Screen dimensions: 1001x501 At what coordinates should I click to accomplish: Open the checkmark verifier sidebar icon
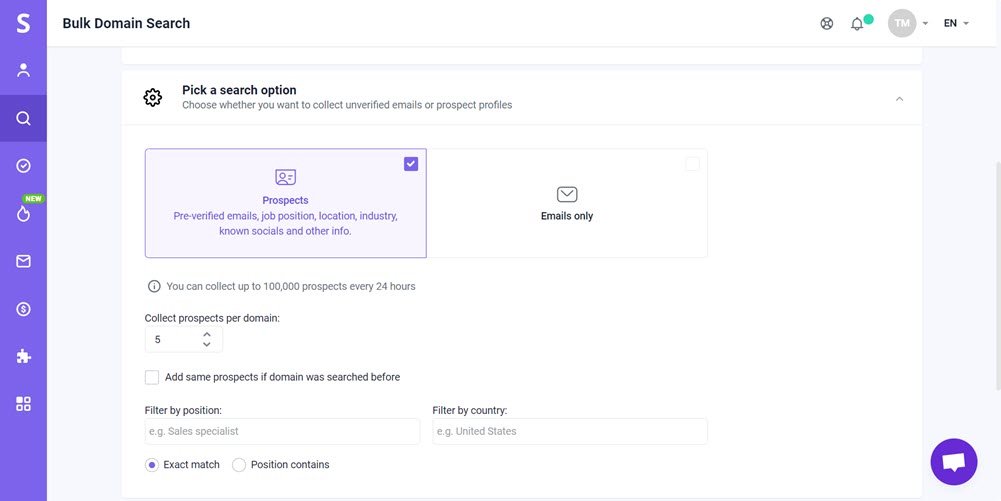tap(23, 166)
